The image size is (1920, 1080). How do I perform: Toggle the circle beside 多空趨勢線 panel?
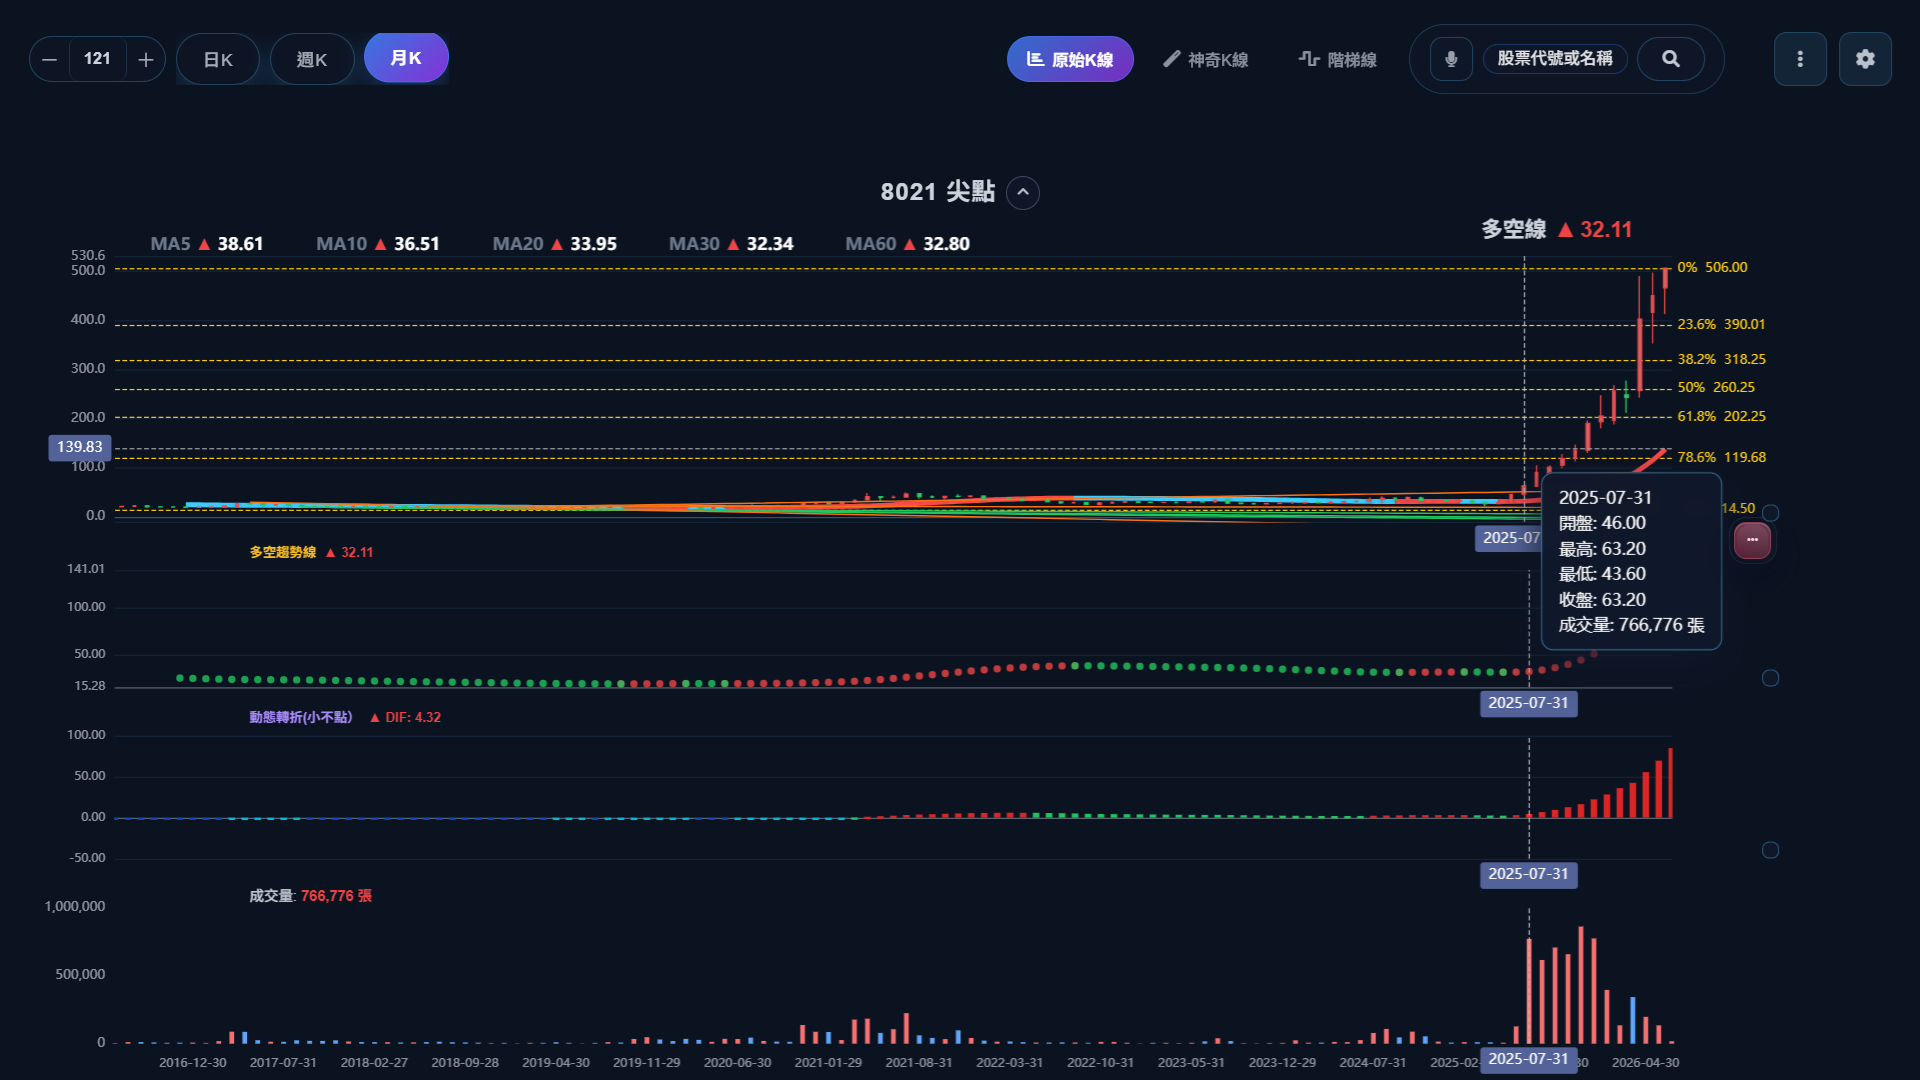pyautogui.click(x=1770, y=678)
